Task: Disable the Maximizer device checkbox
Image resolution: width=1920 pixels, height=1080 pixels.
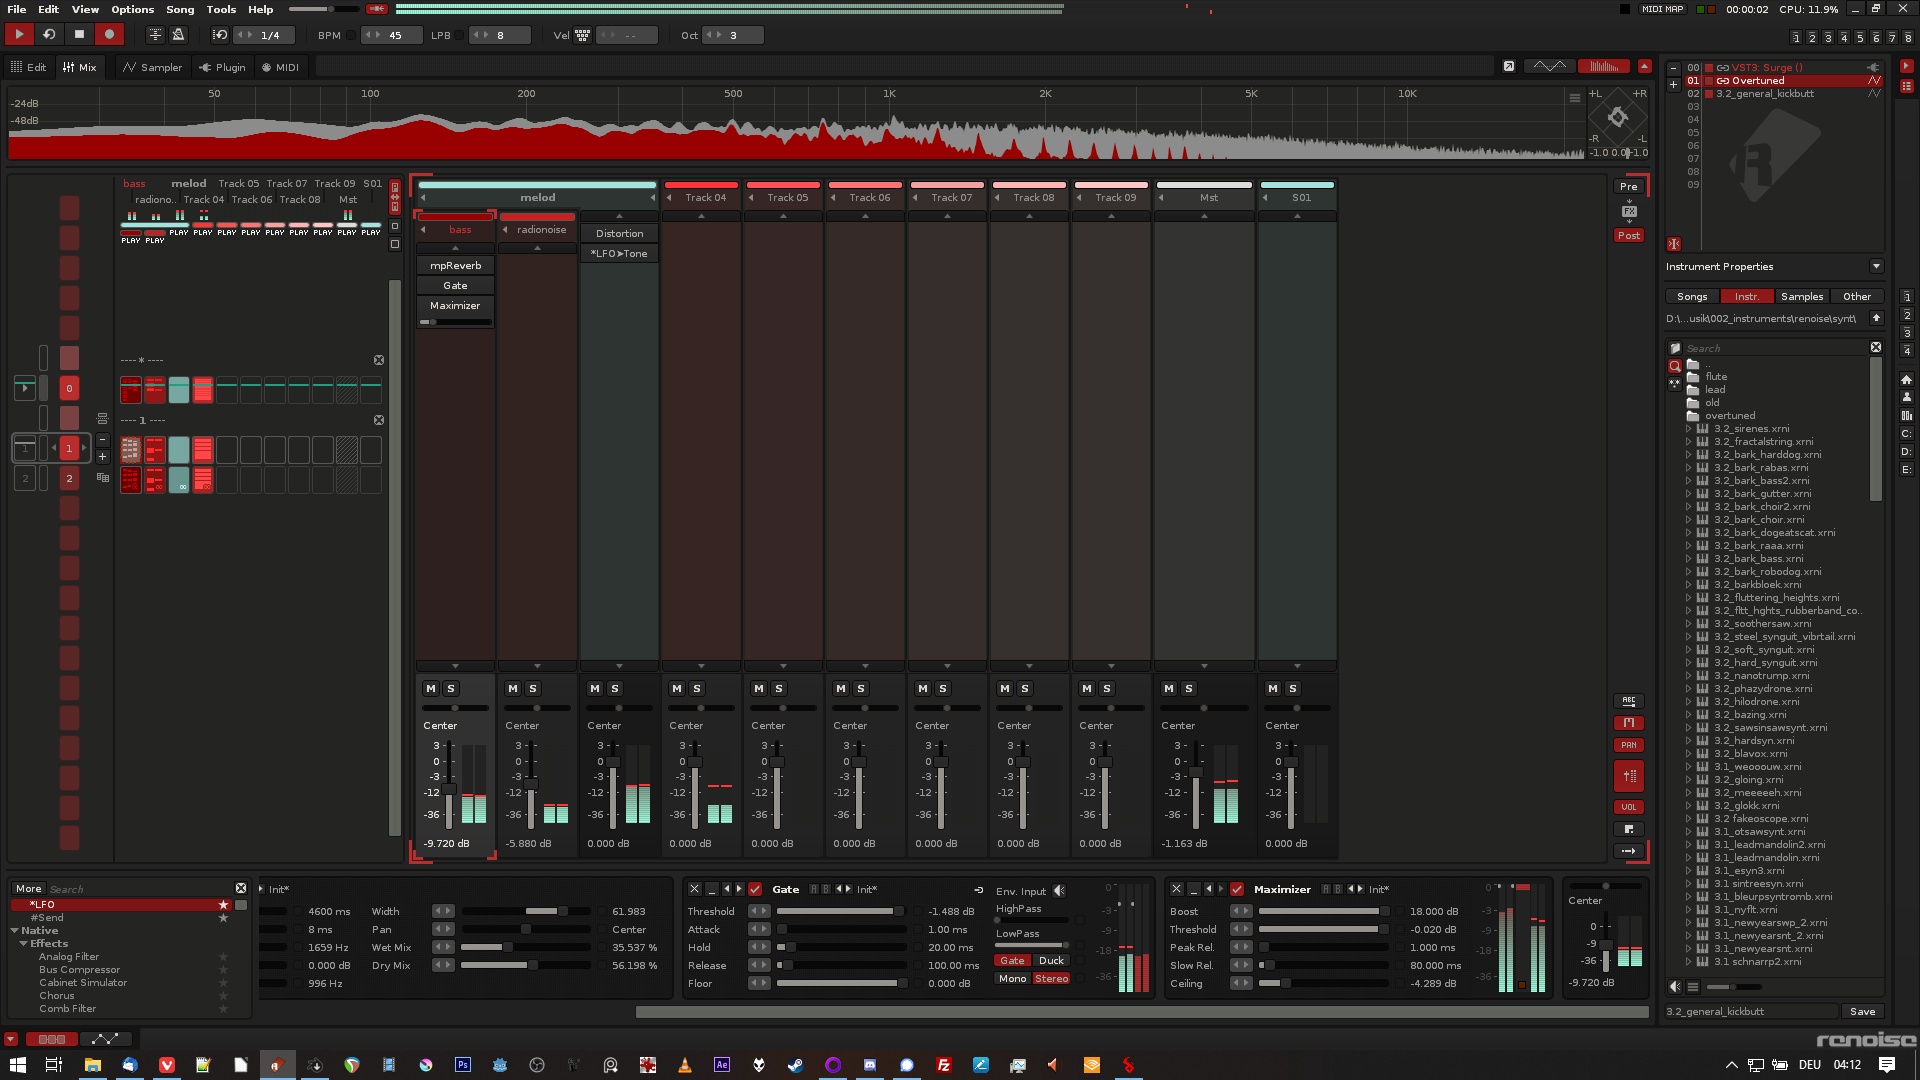Action: pos(1237,889)
